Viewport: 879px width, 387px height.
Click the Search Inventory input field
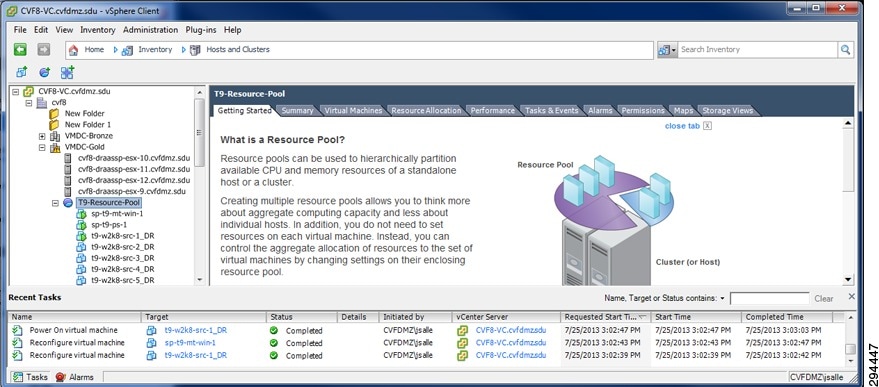(x=758, y=49)
